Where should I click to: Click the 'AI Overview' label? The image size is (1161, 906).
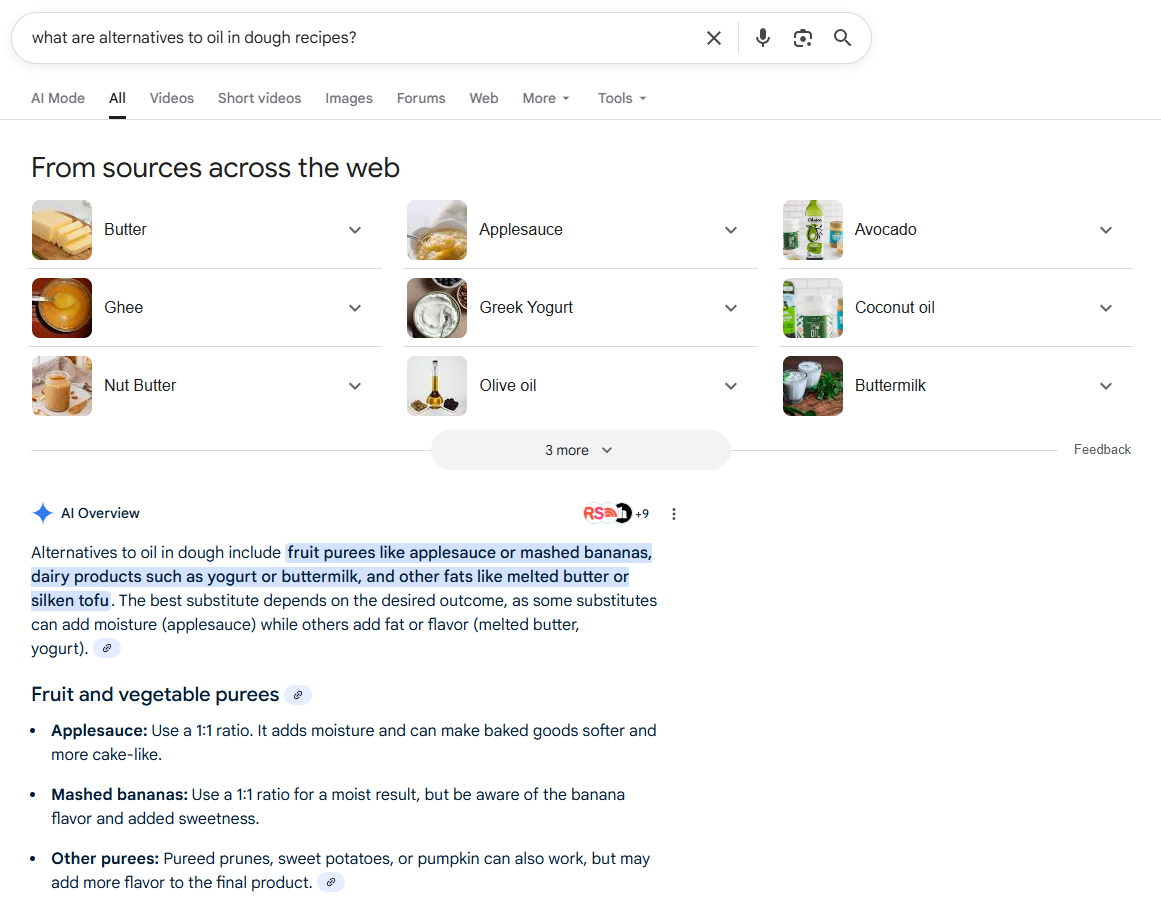pyautogui.click(x=100, y=513)
